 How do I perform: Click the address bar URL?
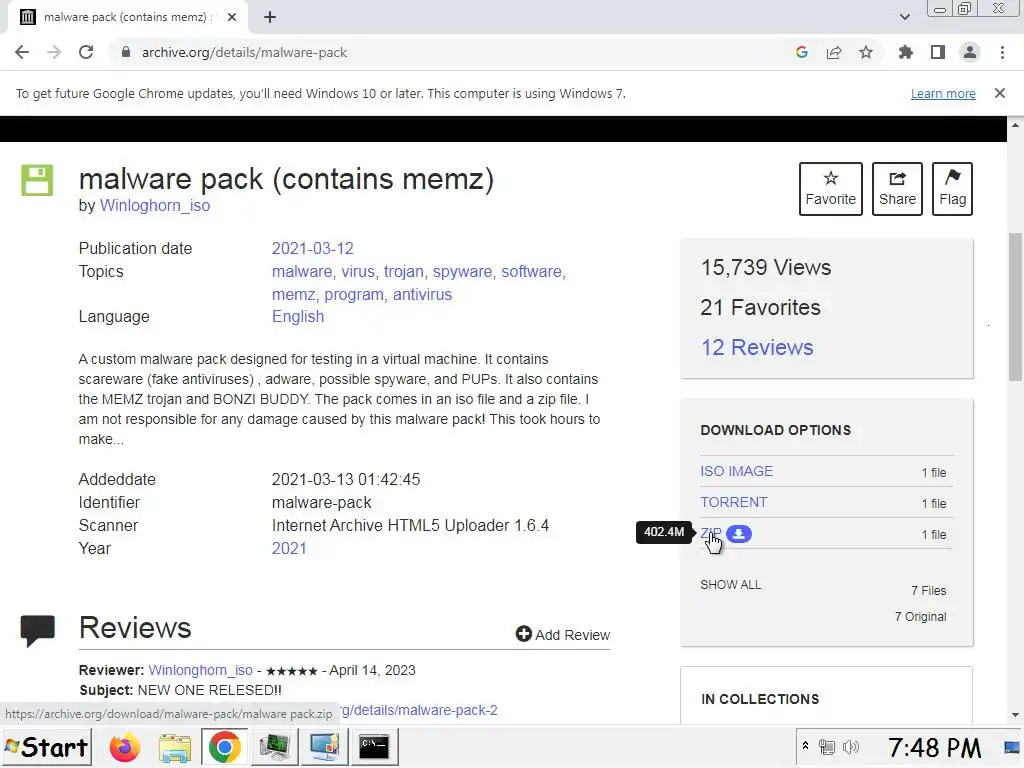click(244, 52)
